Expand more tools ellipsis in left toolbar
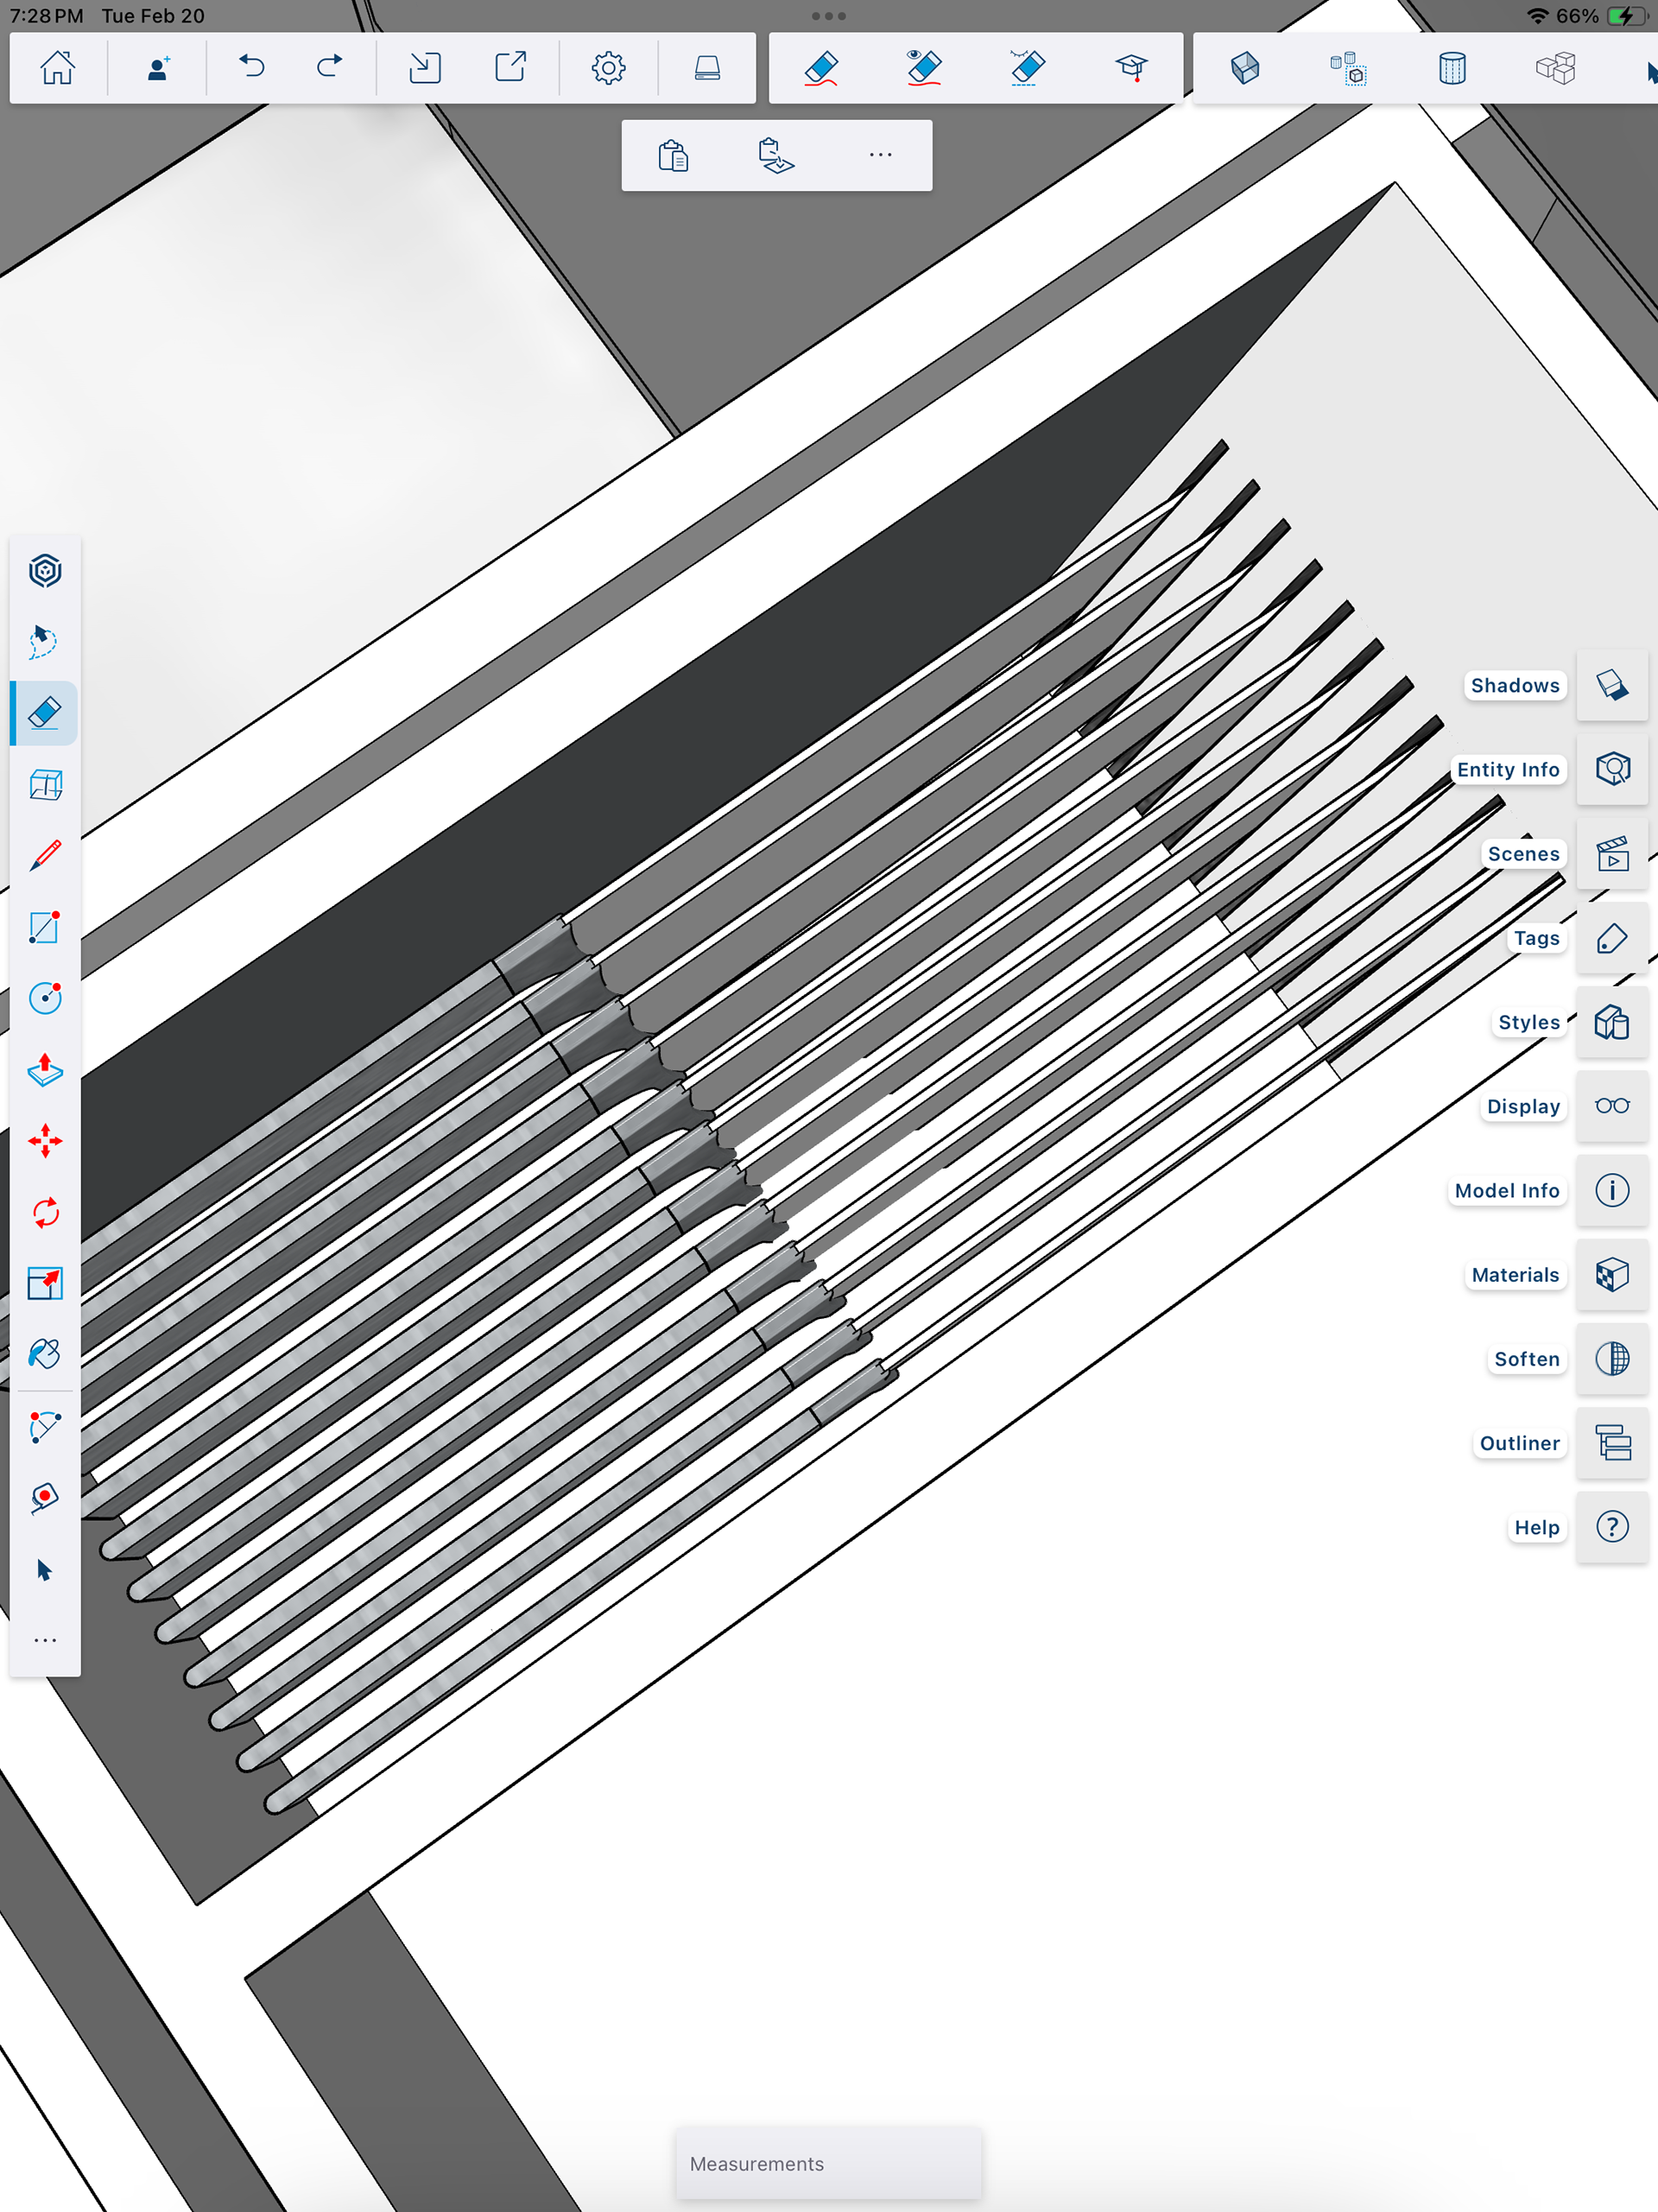The height and width of the screenshot is (2212, 1658). (x=45, y=1641)
